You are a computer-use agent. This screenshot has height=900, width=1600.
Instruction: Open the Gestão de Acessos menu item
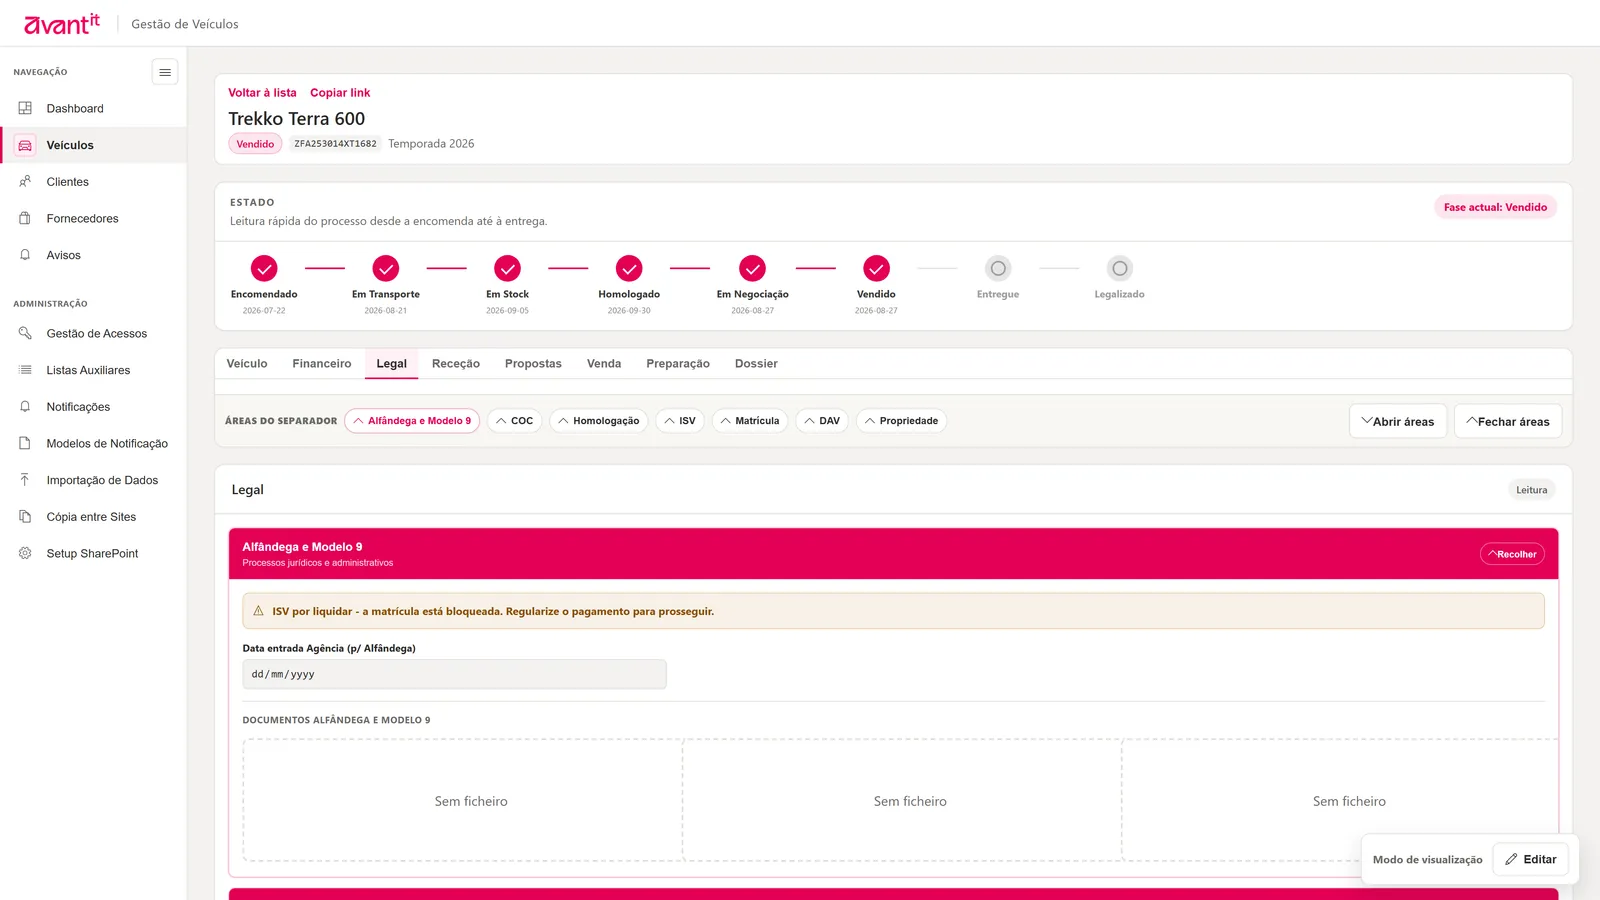coord(93,333)
